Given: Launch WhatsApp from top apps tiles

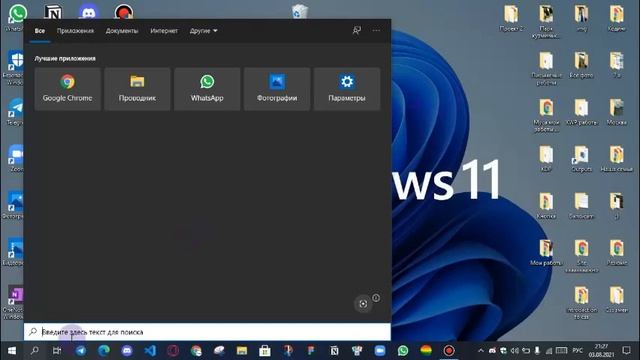Looking at the screenshot, I should click(207, 89).
